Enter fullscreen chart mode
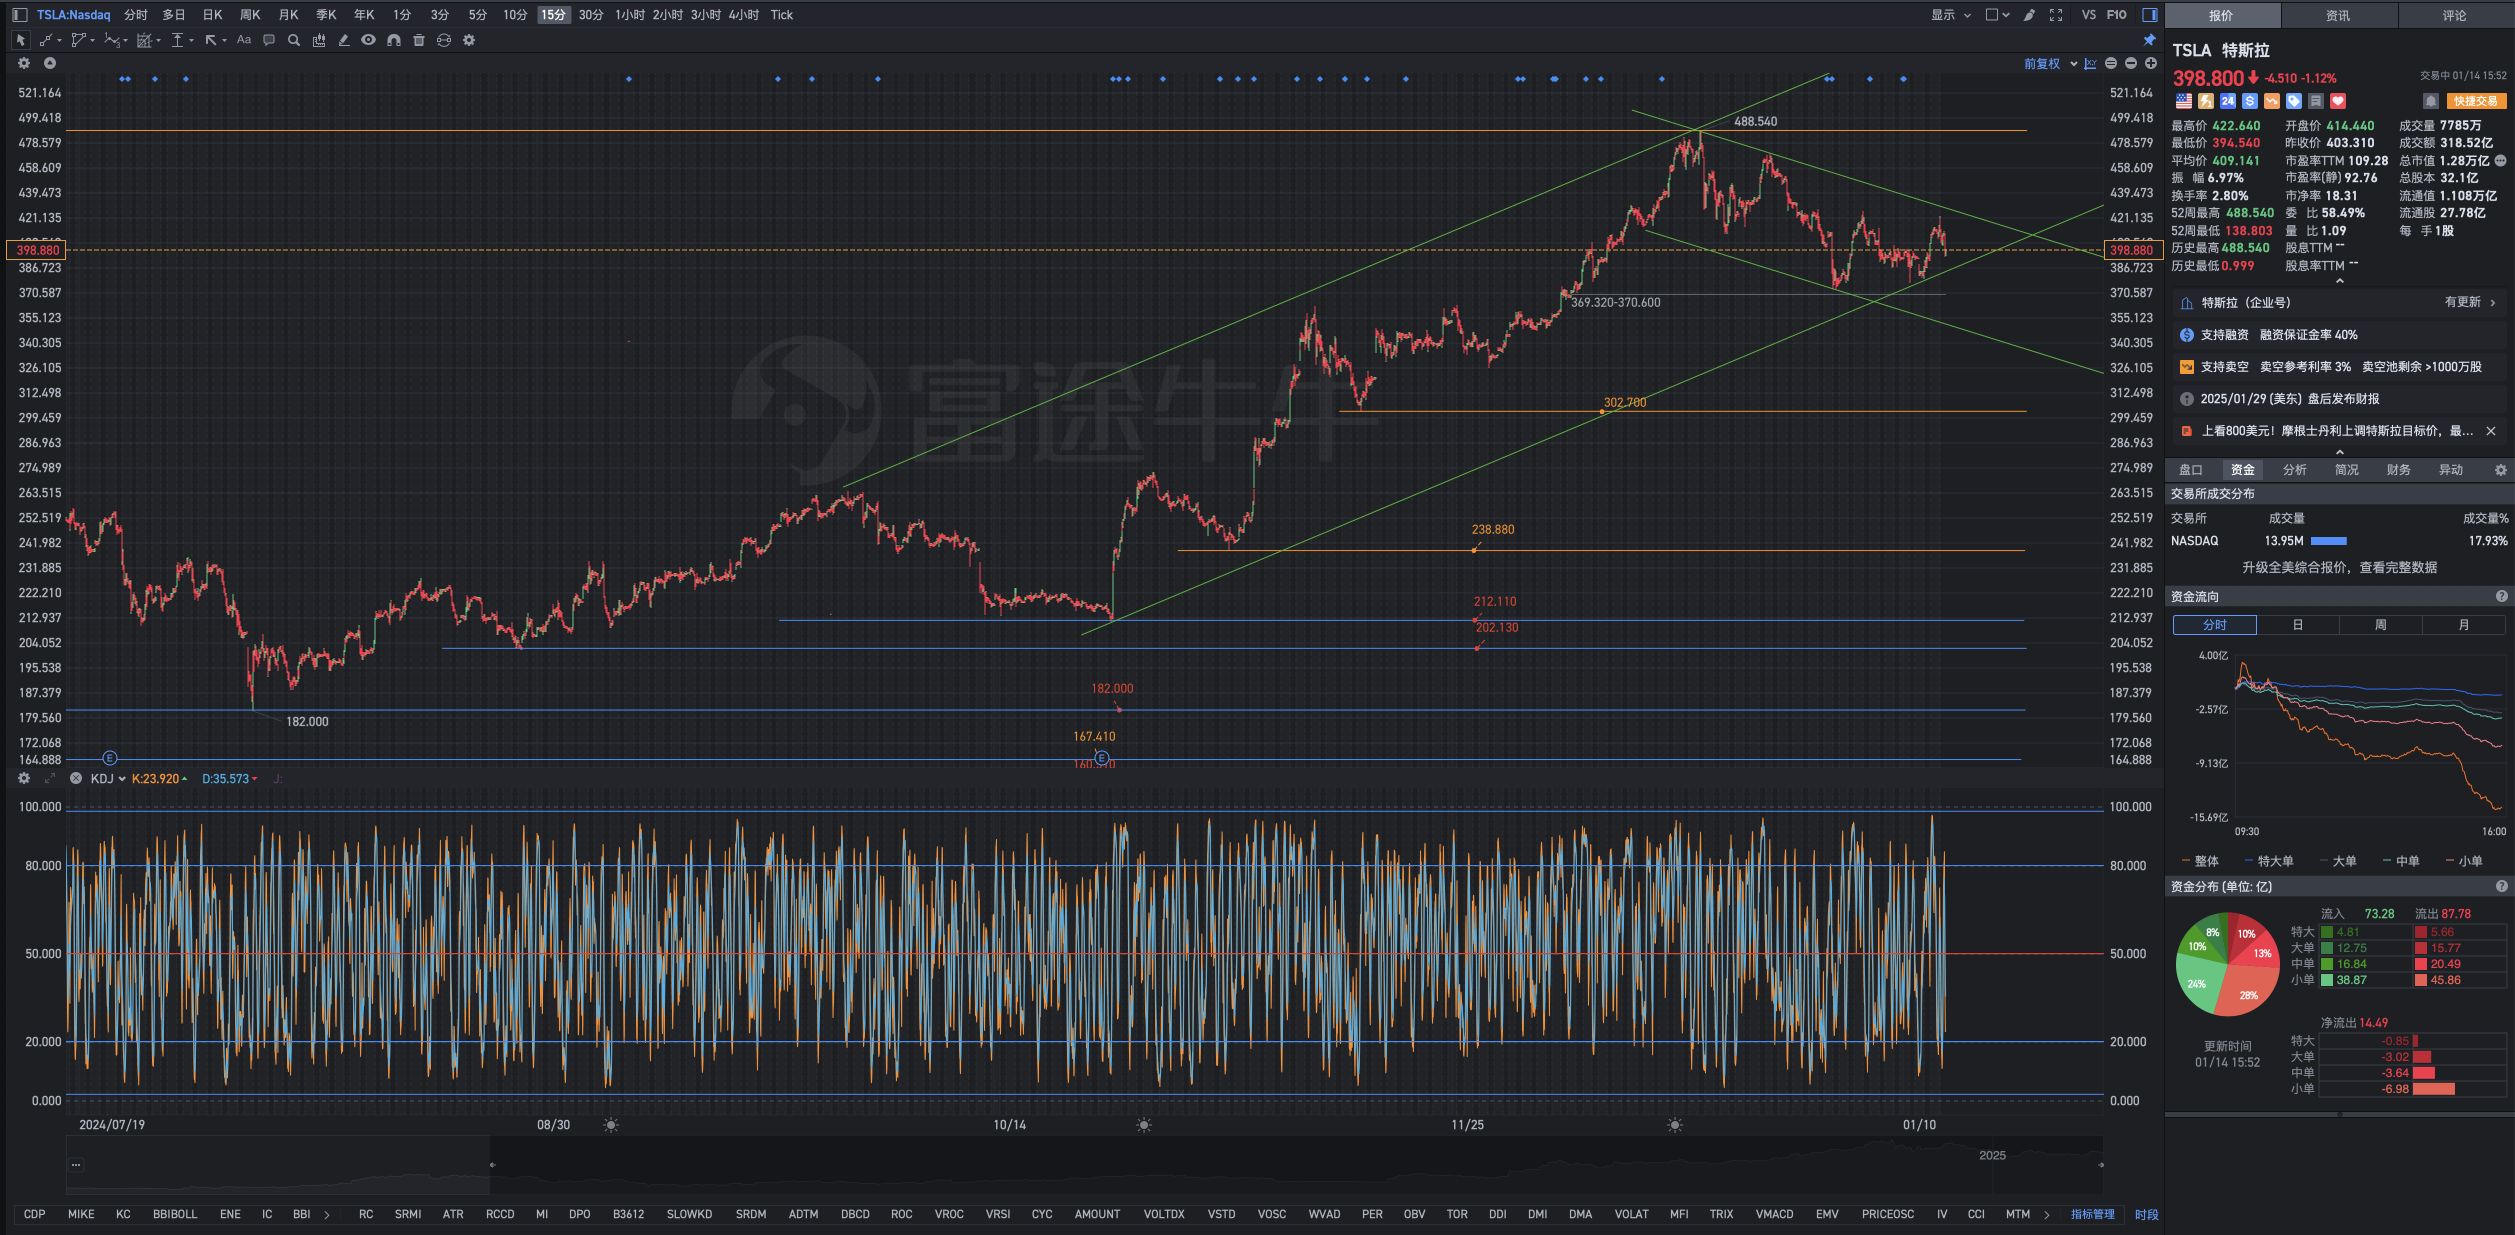 coord(2056,15)
